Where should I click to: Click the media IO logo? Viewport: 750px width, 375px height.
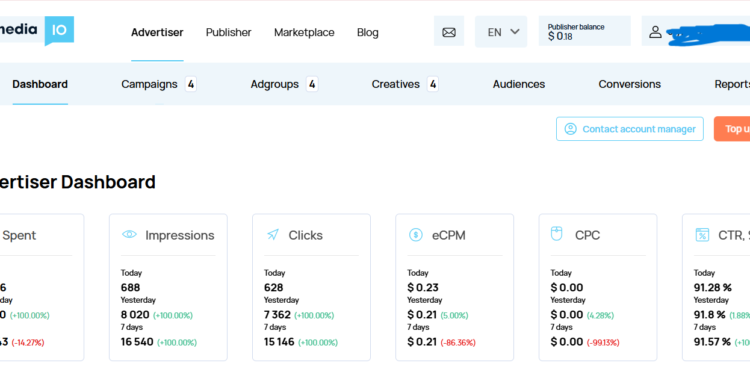[37, 30]
